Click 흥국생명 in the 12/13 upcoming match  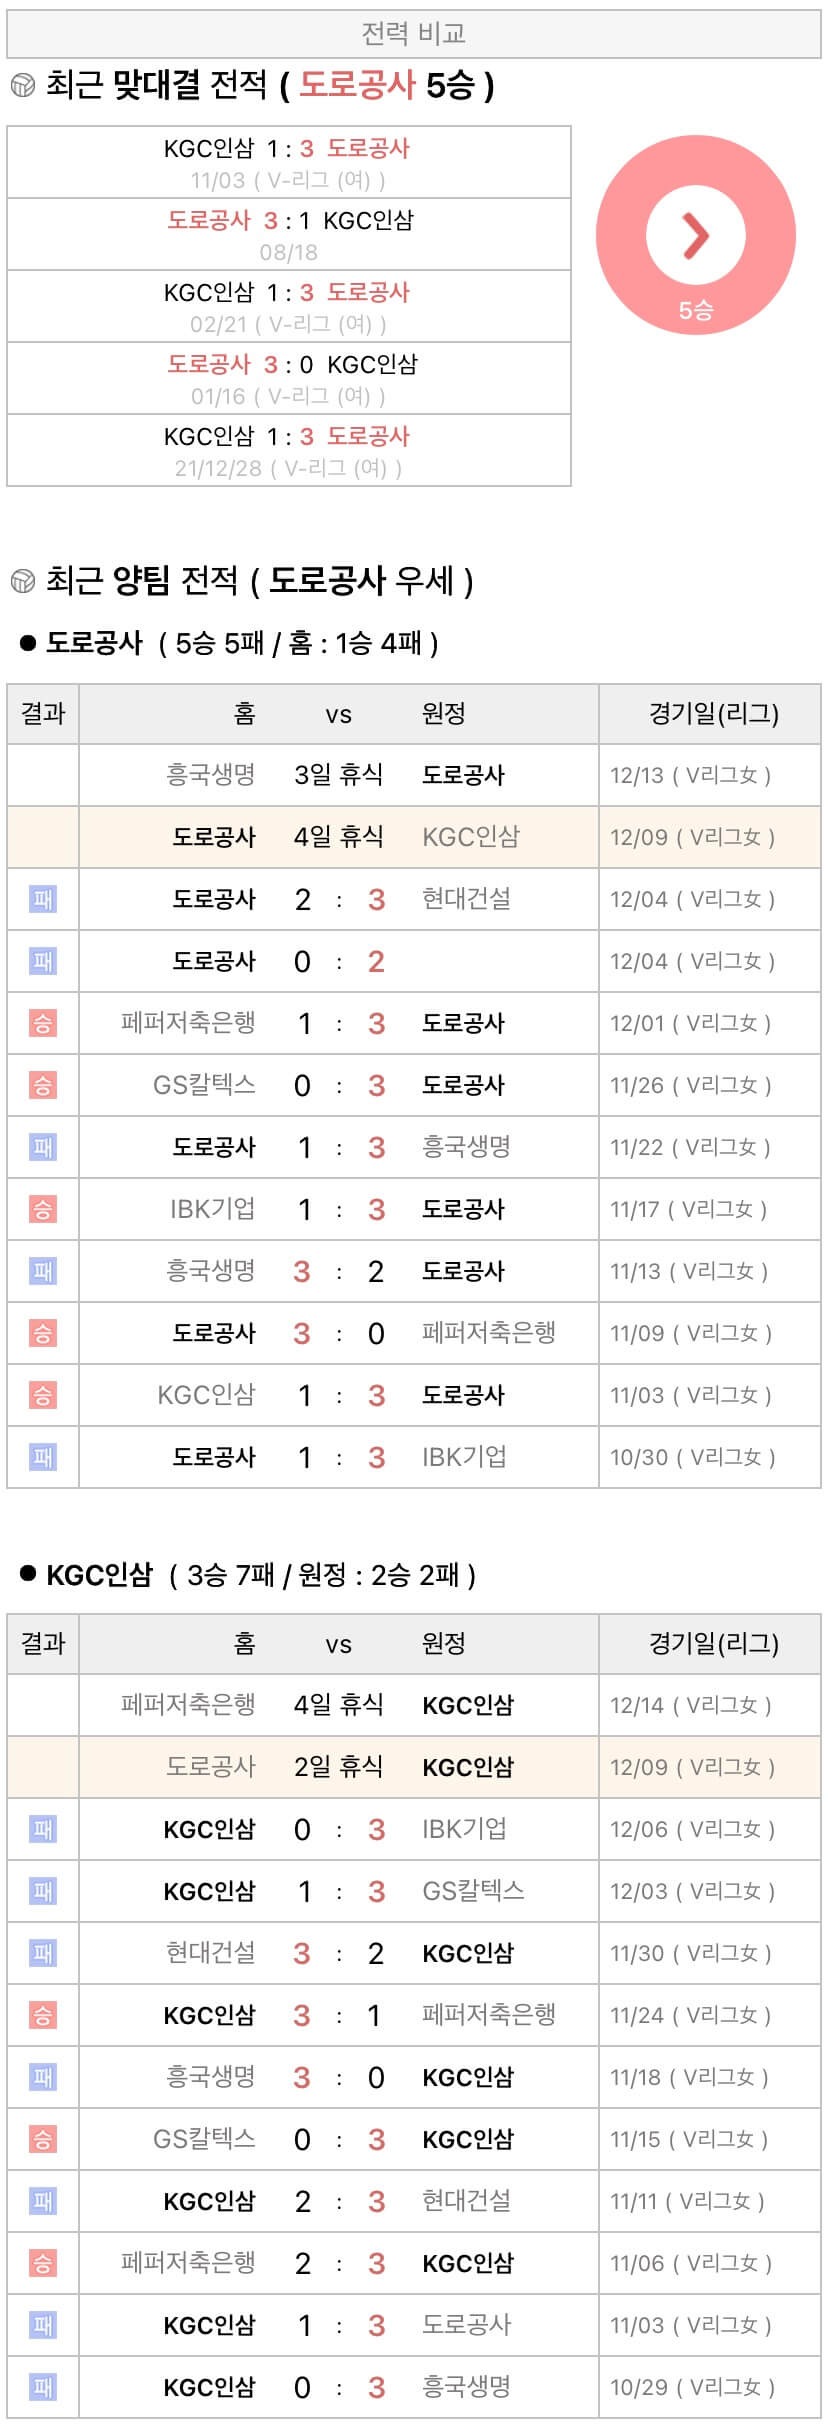point(211,775)
